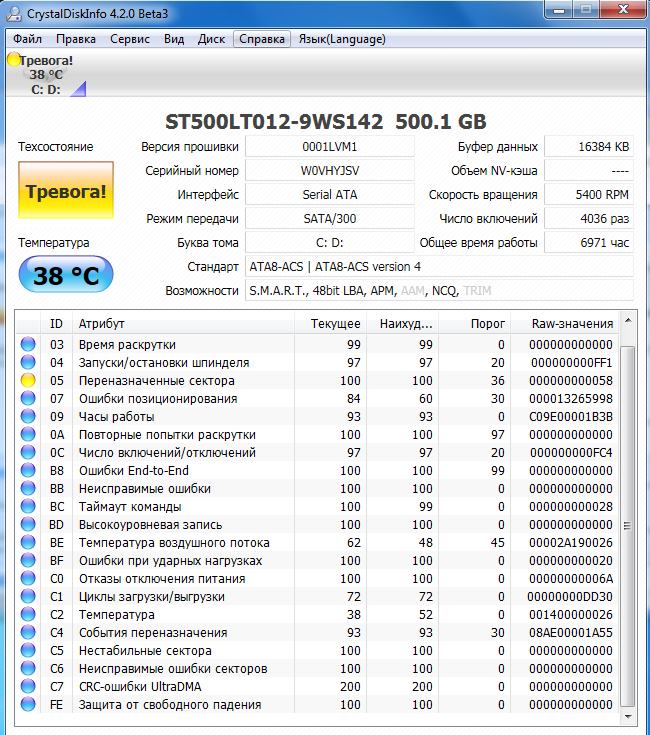Image resolution: width=650 pixels, height=735 pixels.
Task: Click the status icon for Нестабильные сектора
Action: pos(28,650)
